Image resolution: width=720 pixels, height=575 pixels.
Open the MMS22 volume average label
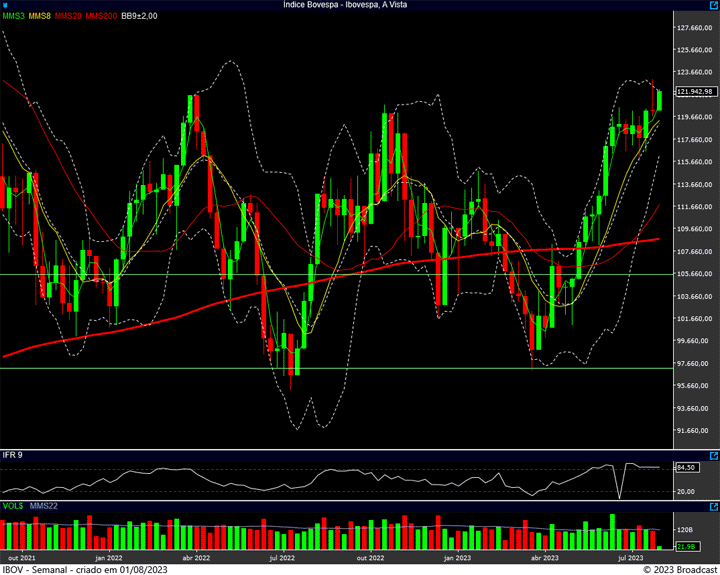point(44,506)
